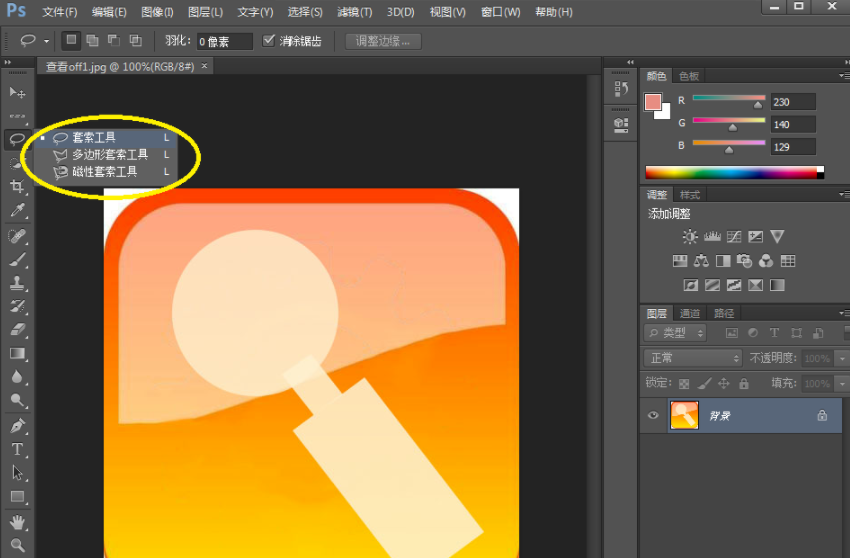Add a Vibrance adjustment
The height and width of the screenshot is (558, 850).
(x=777, y=236)
